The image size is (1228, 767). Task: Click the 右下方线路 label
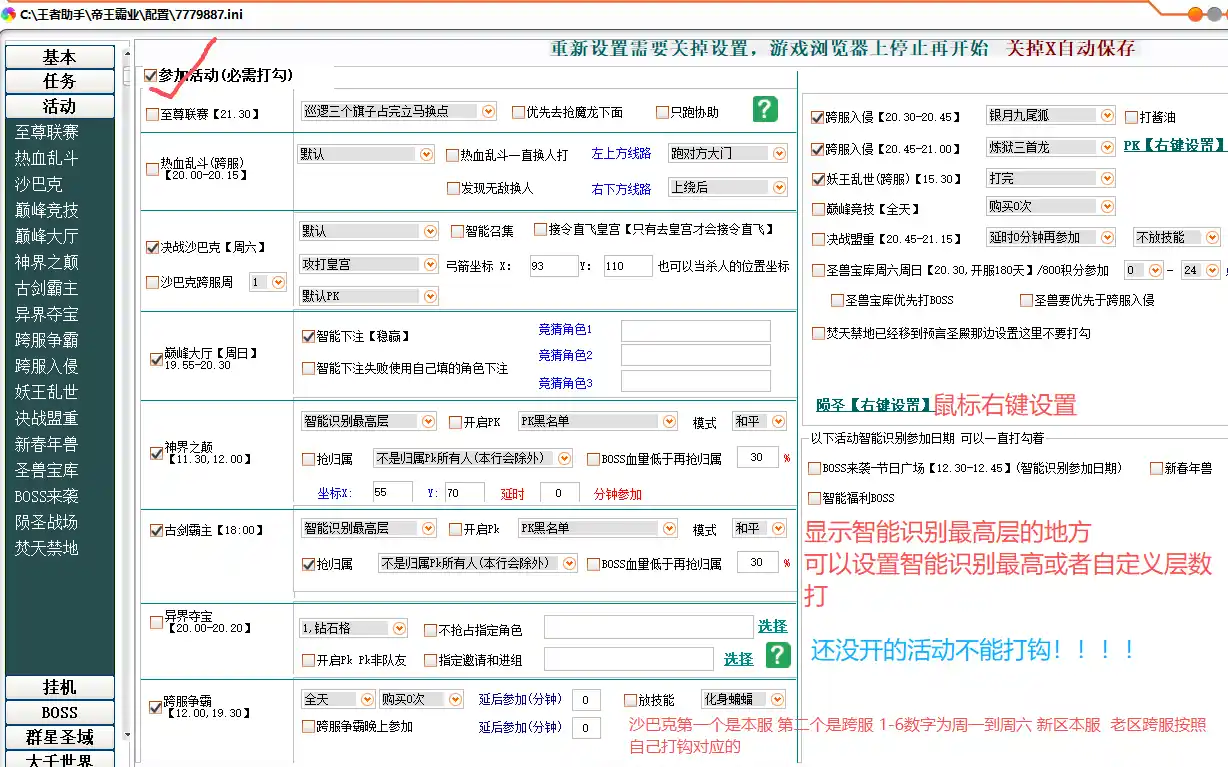(x=621, y=188)
